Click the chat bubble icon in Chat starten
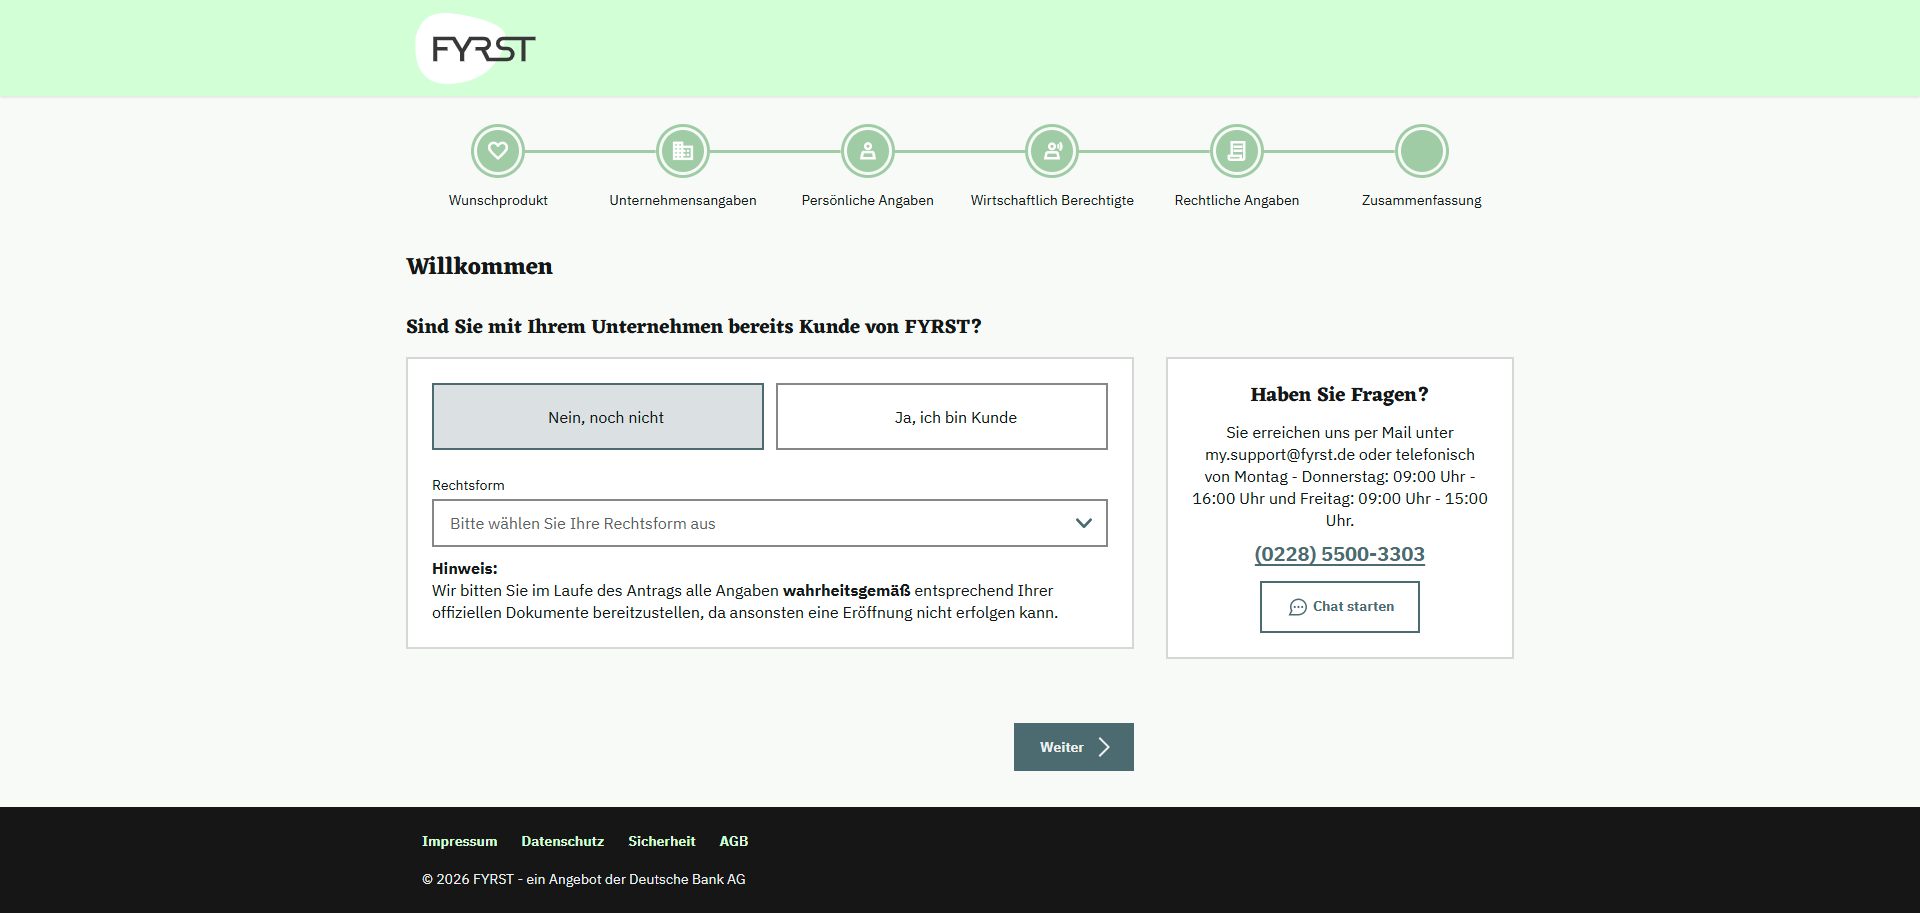 pyautogui.click(x=1298, y=607)
